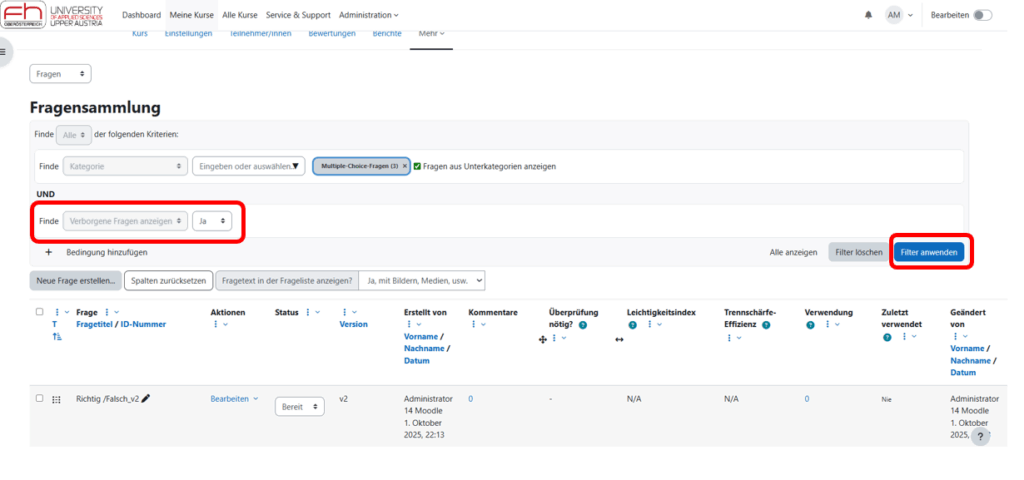Viewport: 1024px width, 480px height.
Task: Click the Eingeben oder auswählen category field
Action: click(x=248, y=166)
